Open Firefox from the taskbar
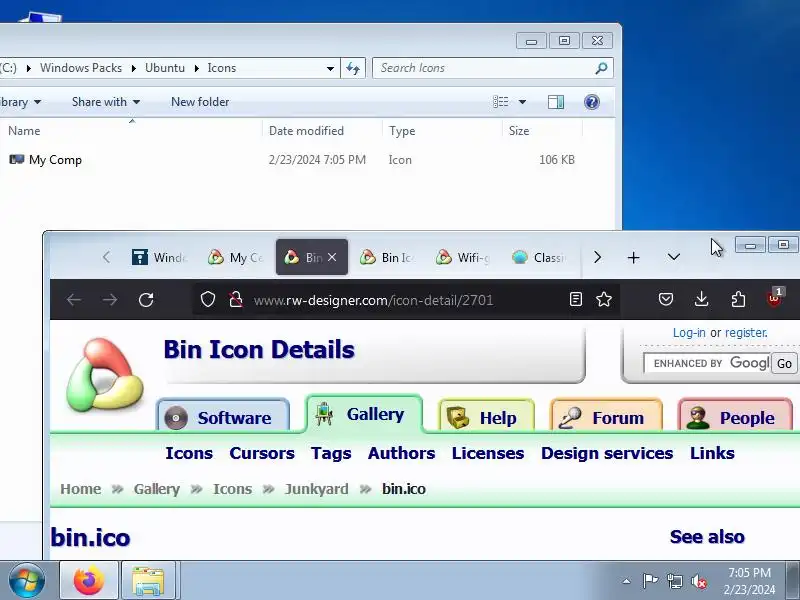 pyautogui.click(x=89, y=581)
